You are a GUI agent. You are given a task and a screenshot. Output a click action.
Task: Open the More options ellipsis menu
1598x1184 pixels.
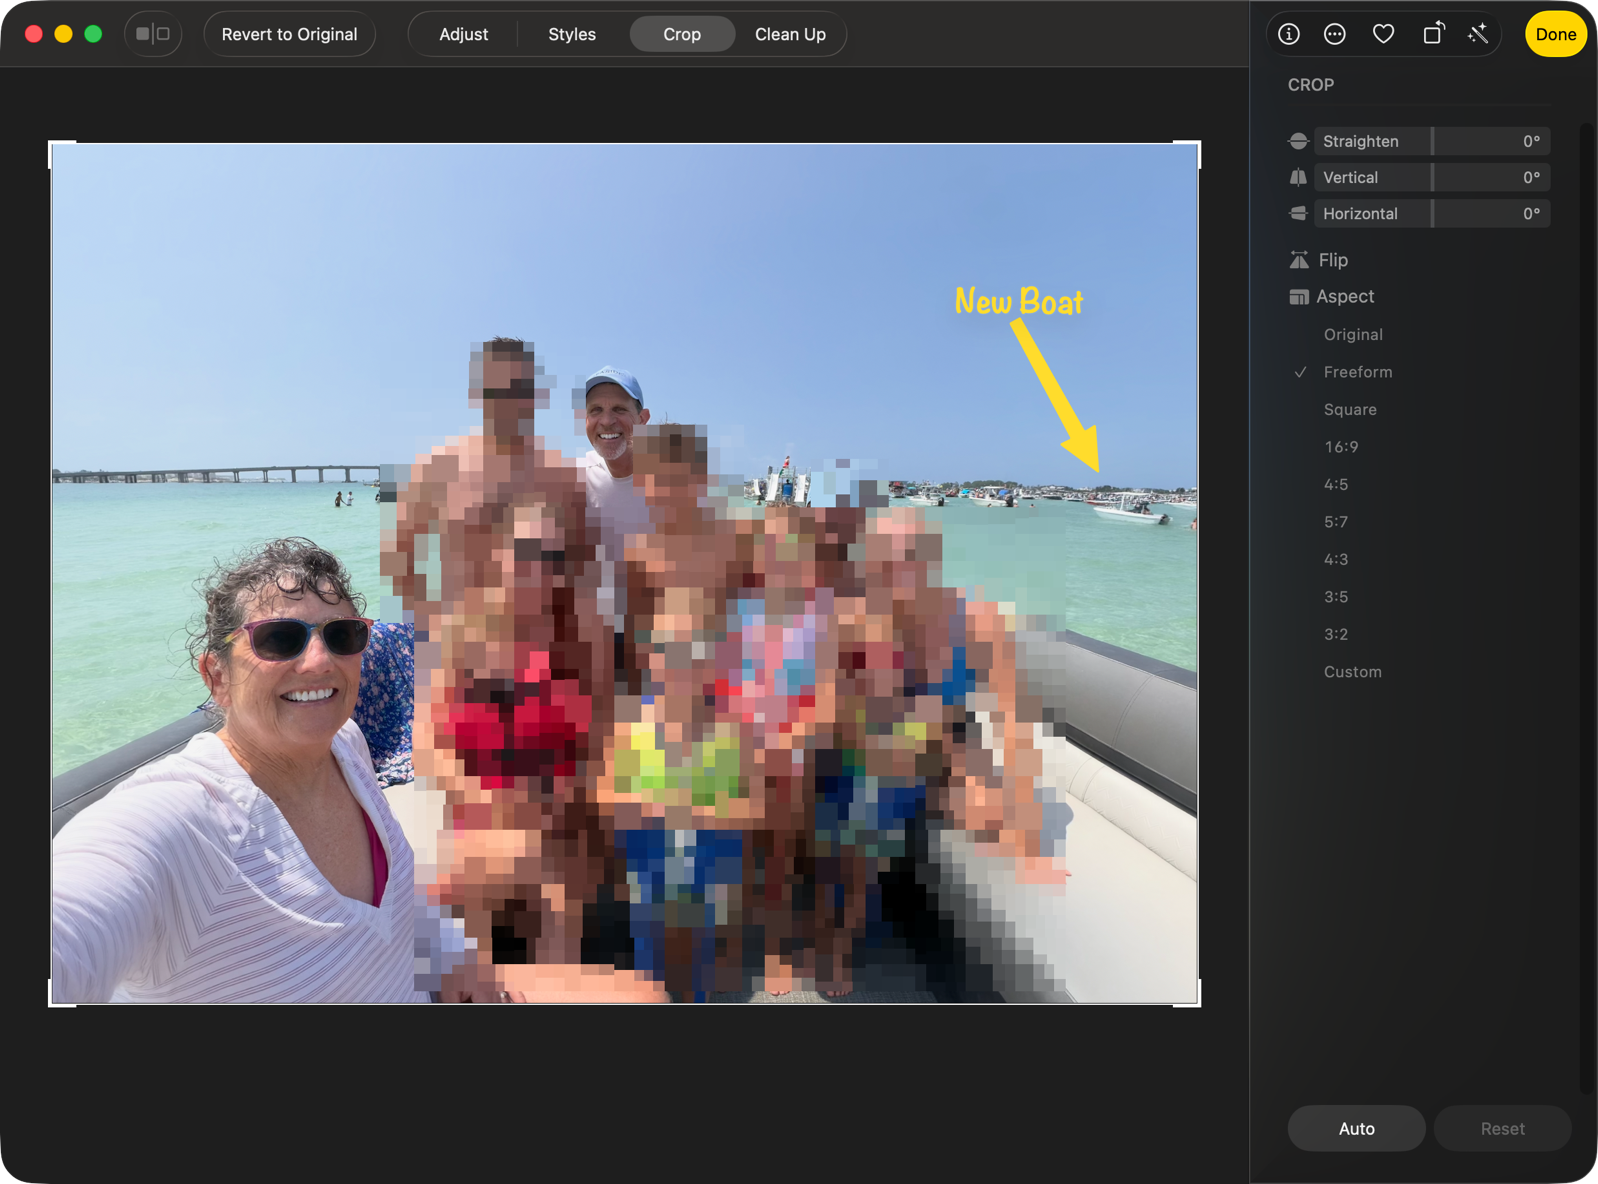(1335, 34)
